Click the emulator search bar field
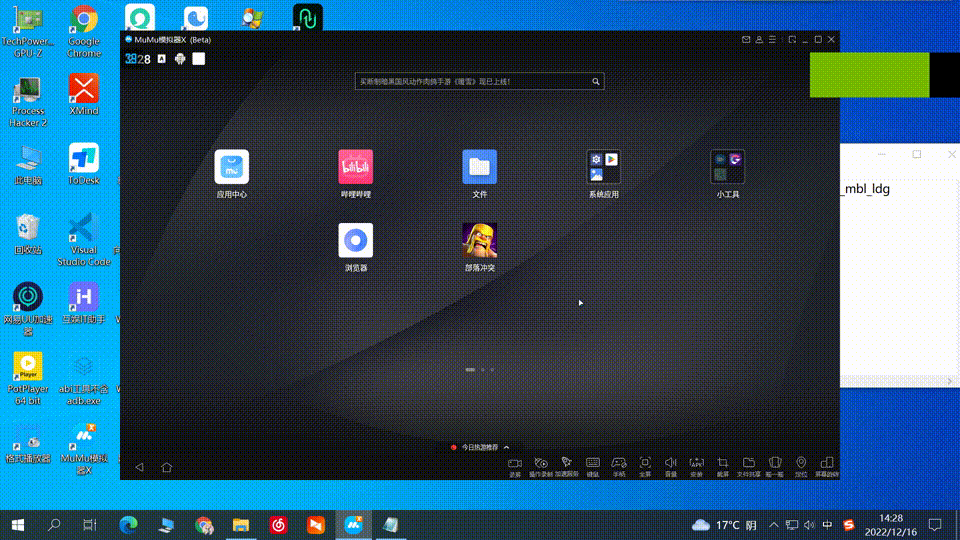 click(479, 81)
